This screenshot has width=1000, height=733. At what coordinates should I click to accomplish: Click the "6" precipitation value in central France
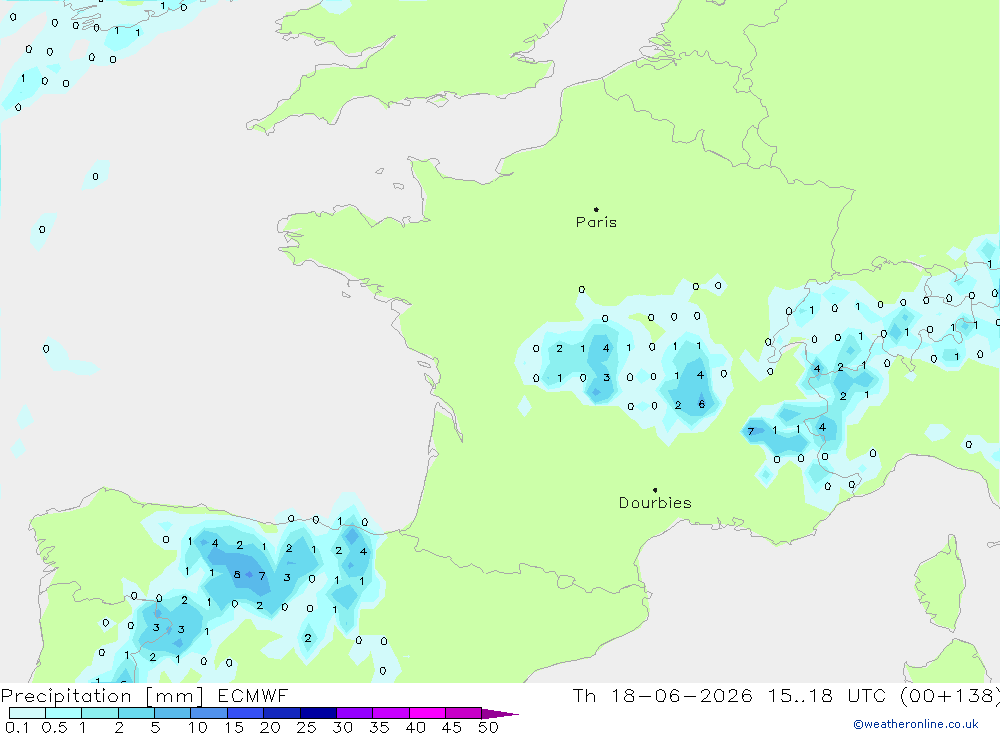(702, 404)
